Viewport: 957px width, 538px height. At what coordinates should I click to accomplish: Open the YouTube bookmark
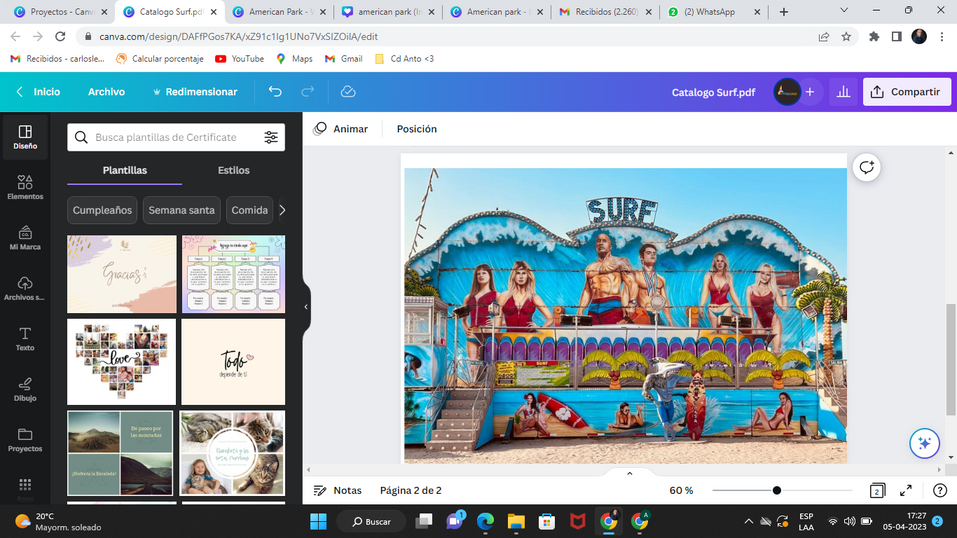(x=239, y=59)
